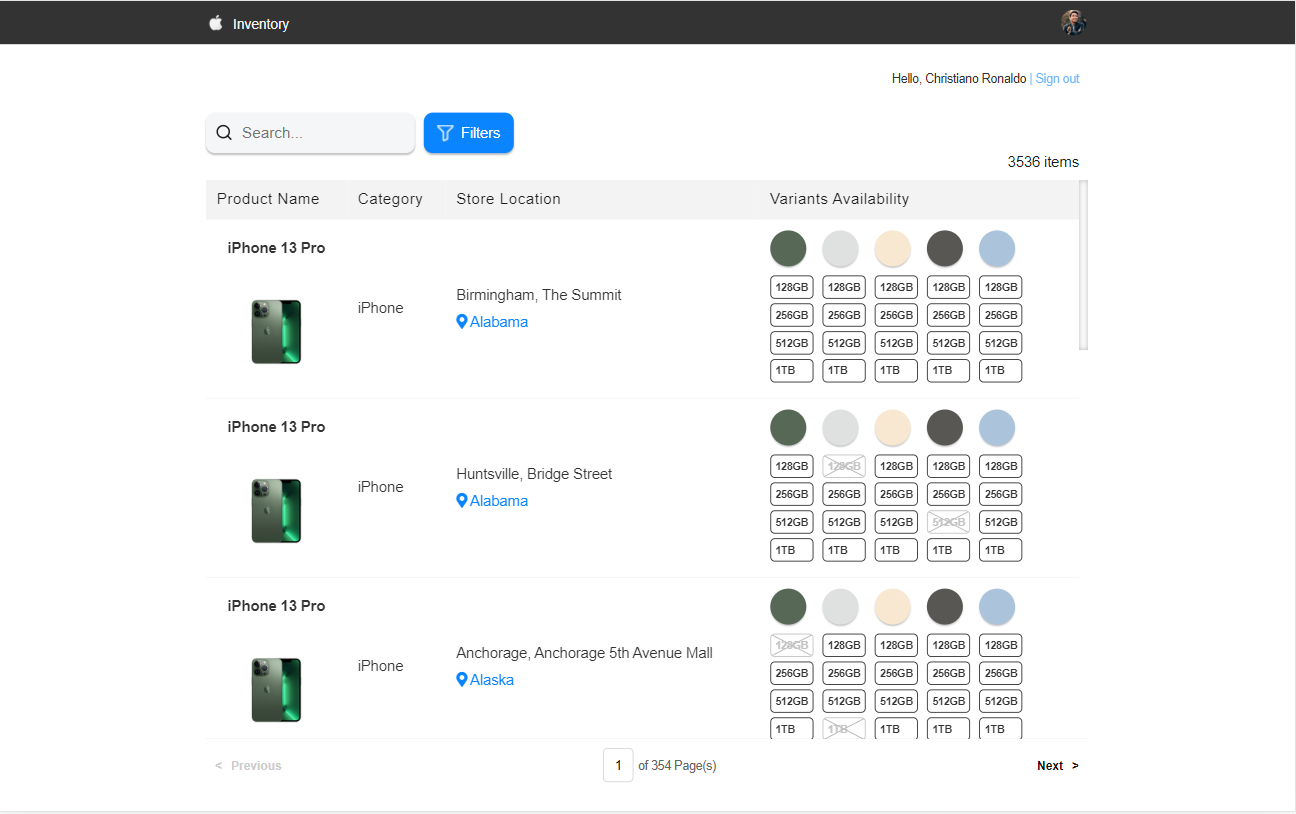Select the silver color swatch in Huntsville row
This screenshot has width=1296, height=814.
tap(840, 428)
